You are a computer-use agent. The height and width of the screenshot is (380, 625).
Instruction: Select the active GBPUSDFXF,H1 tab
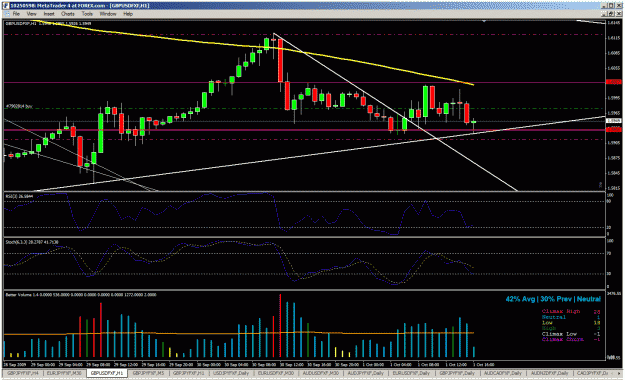pos(106,373)
